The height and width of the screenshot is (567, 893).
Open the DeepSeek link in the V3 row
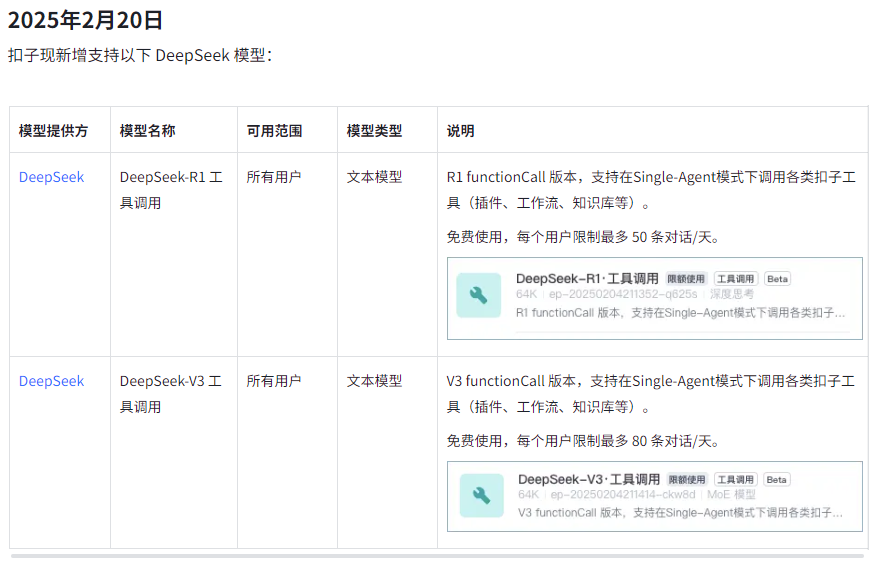coord(51,381)
